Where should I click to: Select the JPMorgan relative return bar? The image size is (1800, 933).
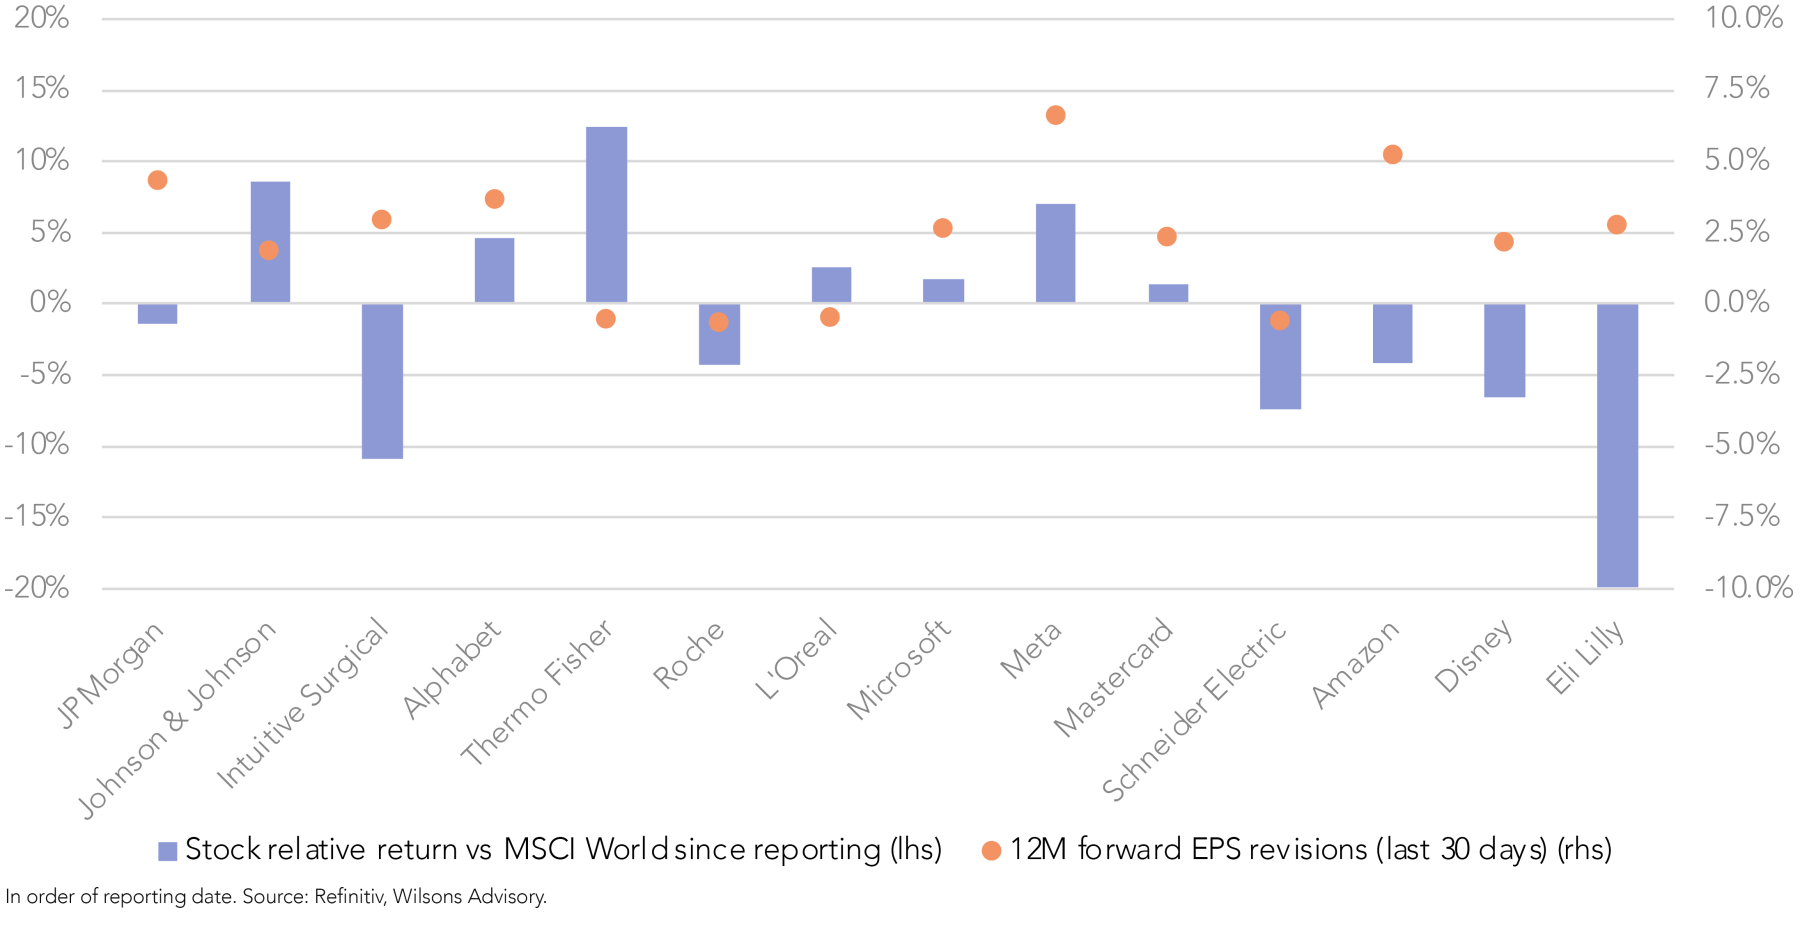click(157, 313)
